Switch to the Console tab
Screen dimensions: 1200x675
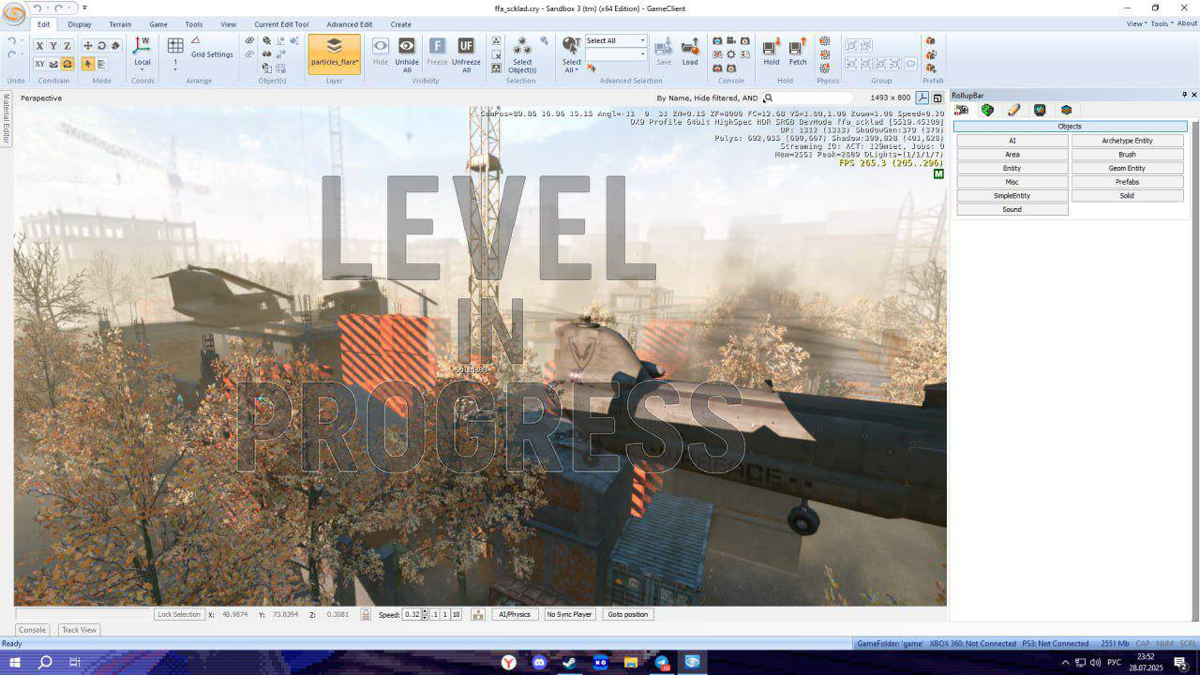click(32, 630)
